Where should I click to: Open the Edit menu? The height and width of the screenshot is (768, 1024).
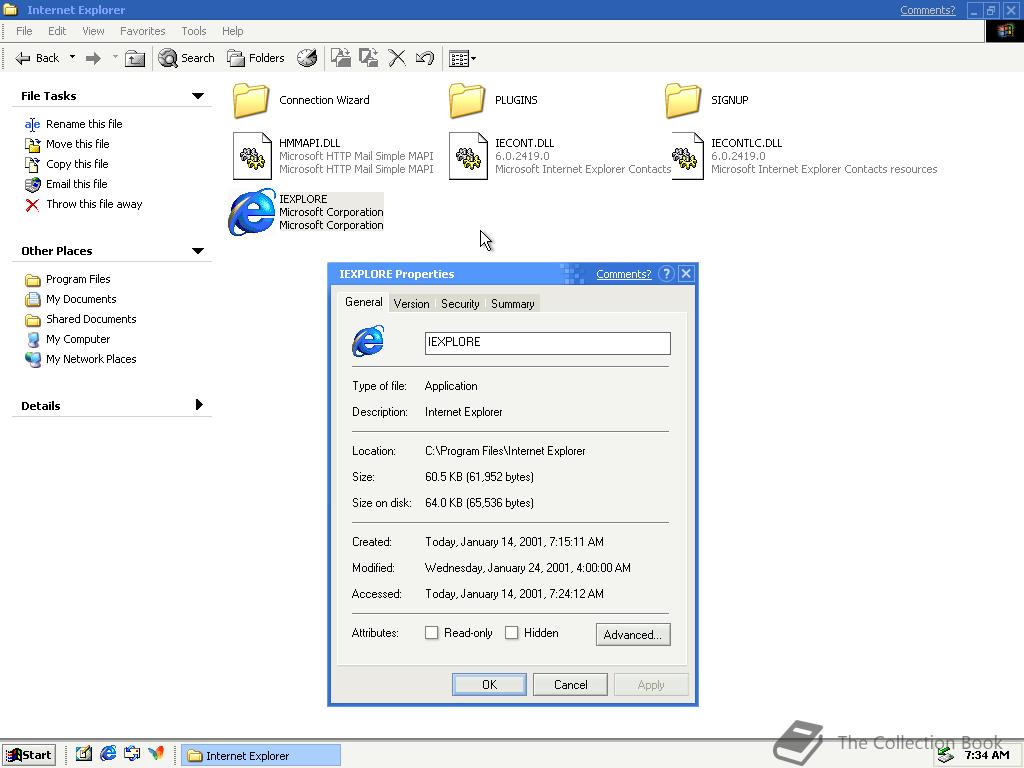[57, 31]
